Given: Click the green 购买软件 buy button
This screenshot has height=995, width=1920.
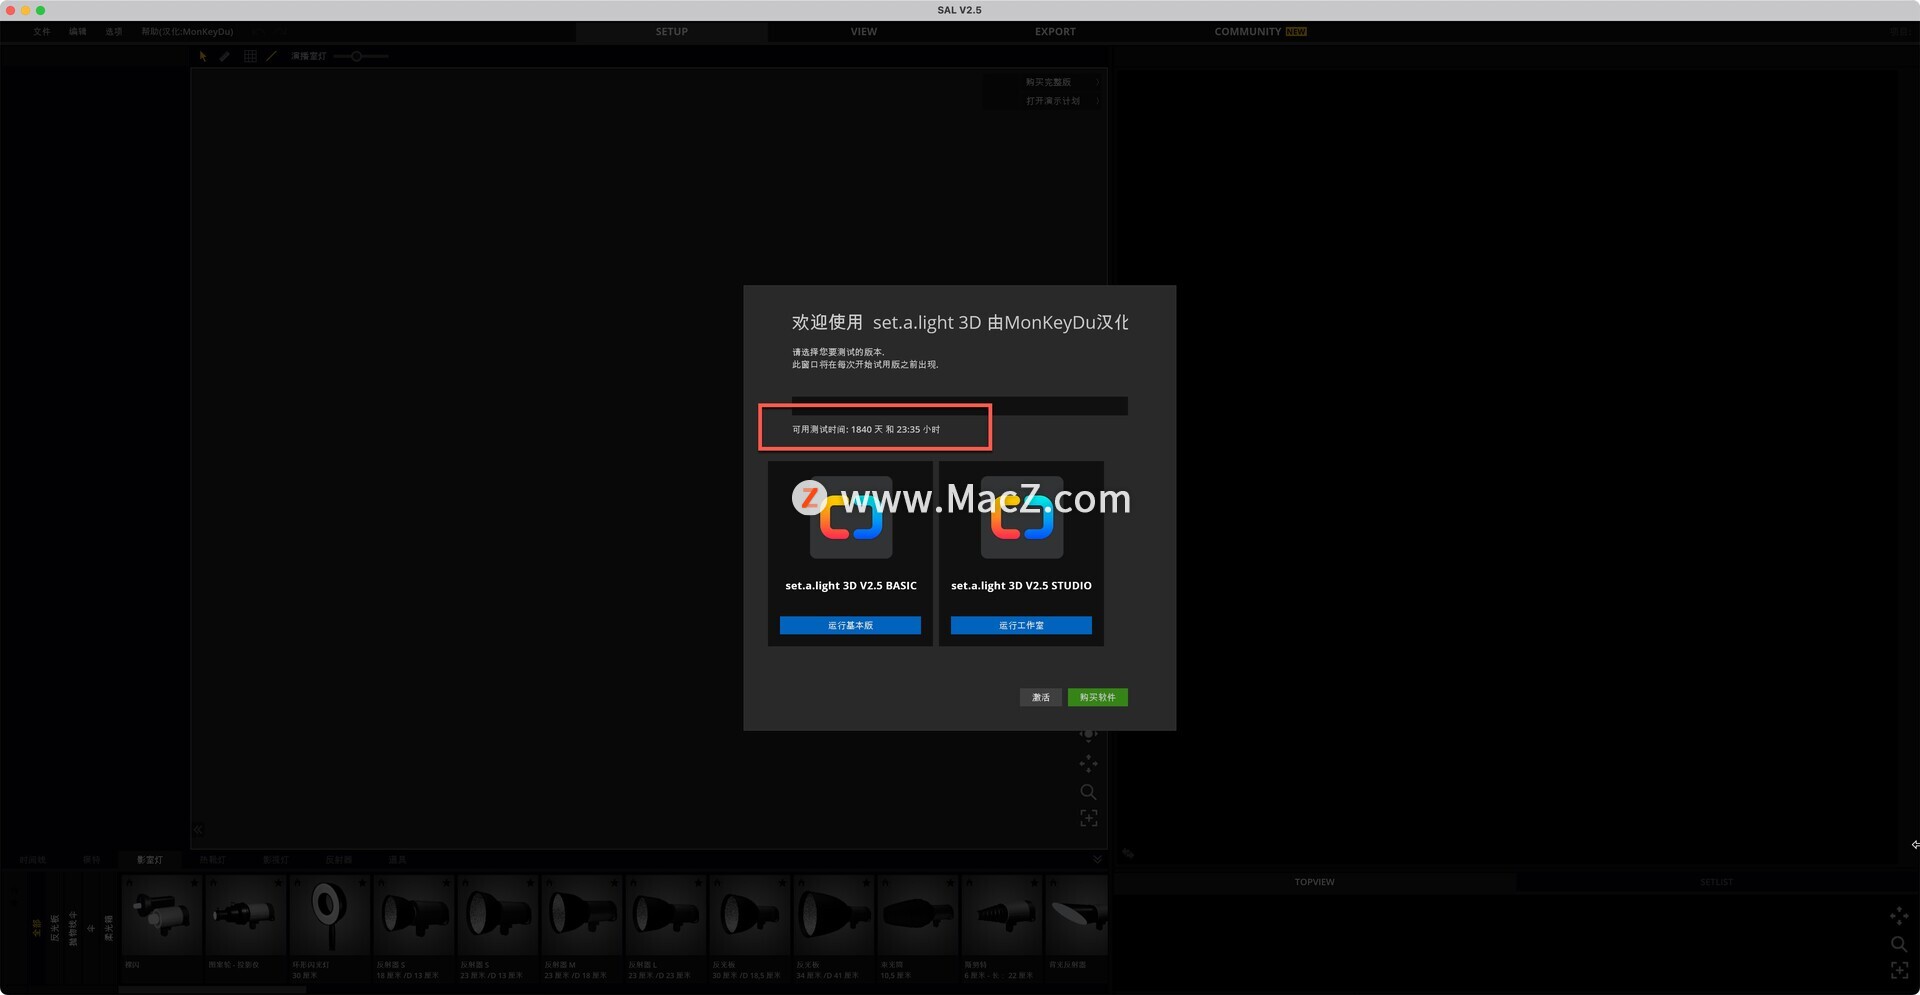Looking at the screenshot, I should (1097, 697).
